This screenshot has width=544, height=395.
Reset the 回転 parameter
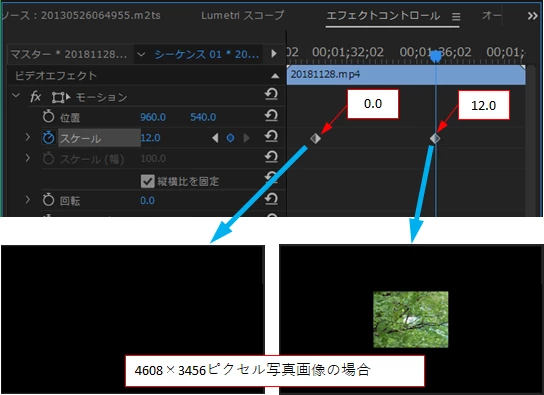coord(271,199)
